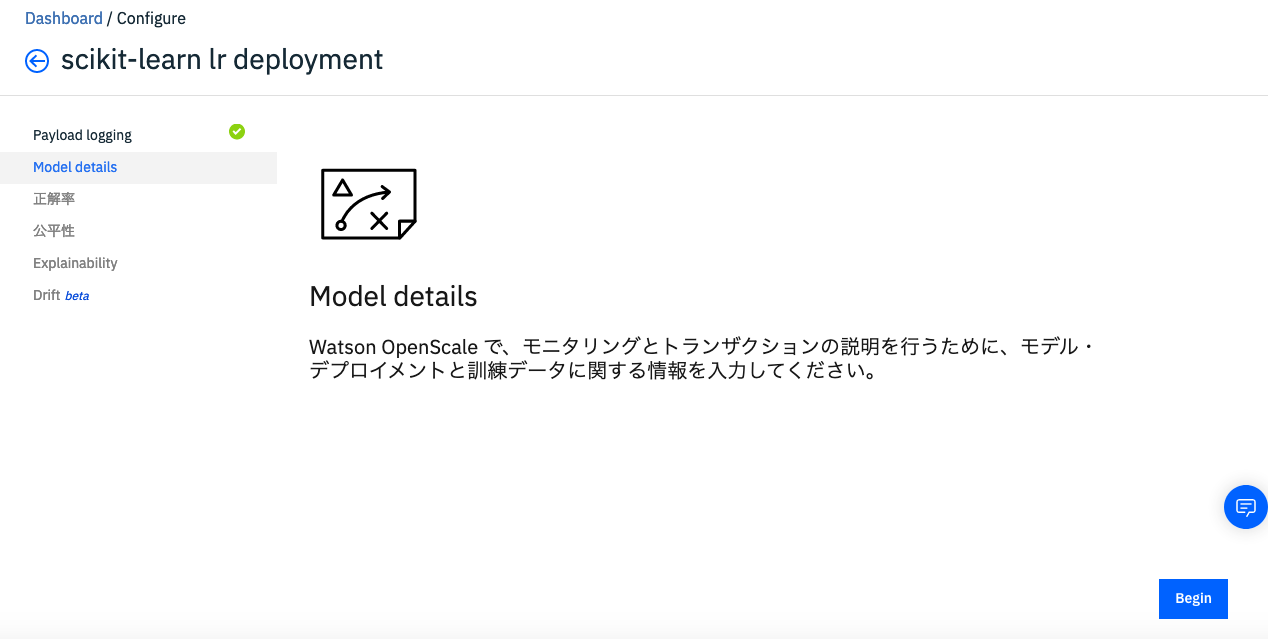
Task: Open the Explainability configuration section
Action: click(x=75, y=262)
